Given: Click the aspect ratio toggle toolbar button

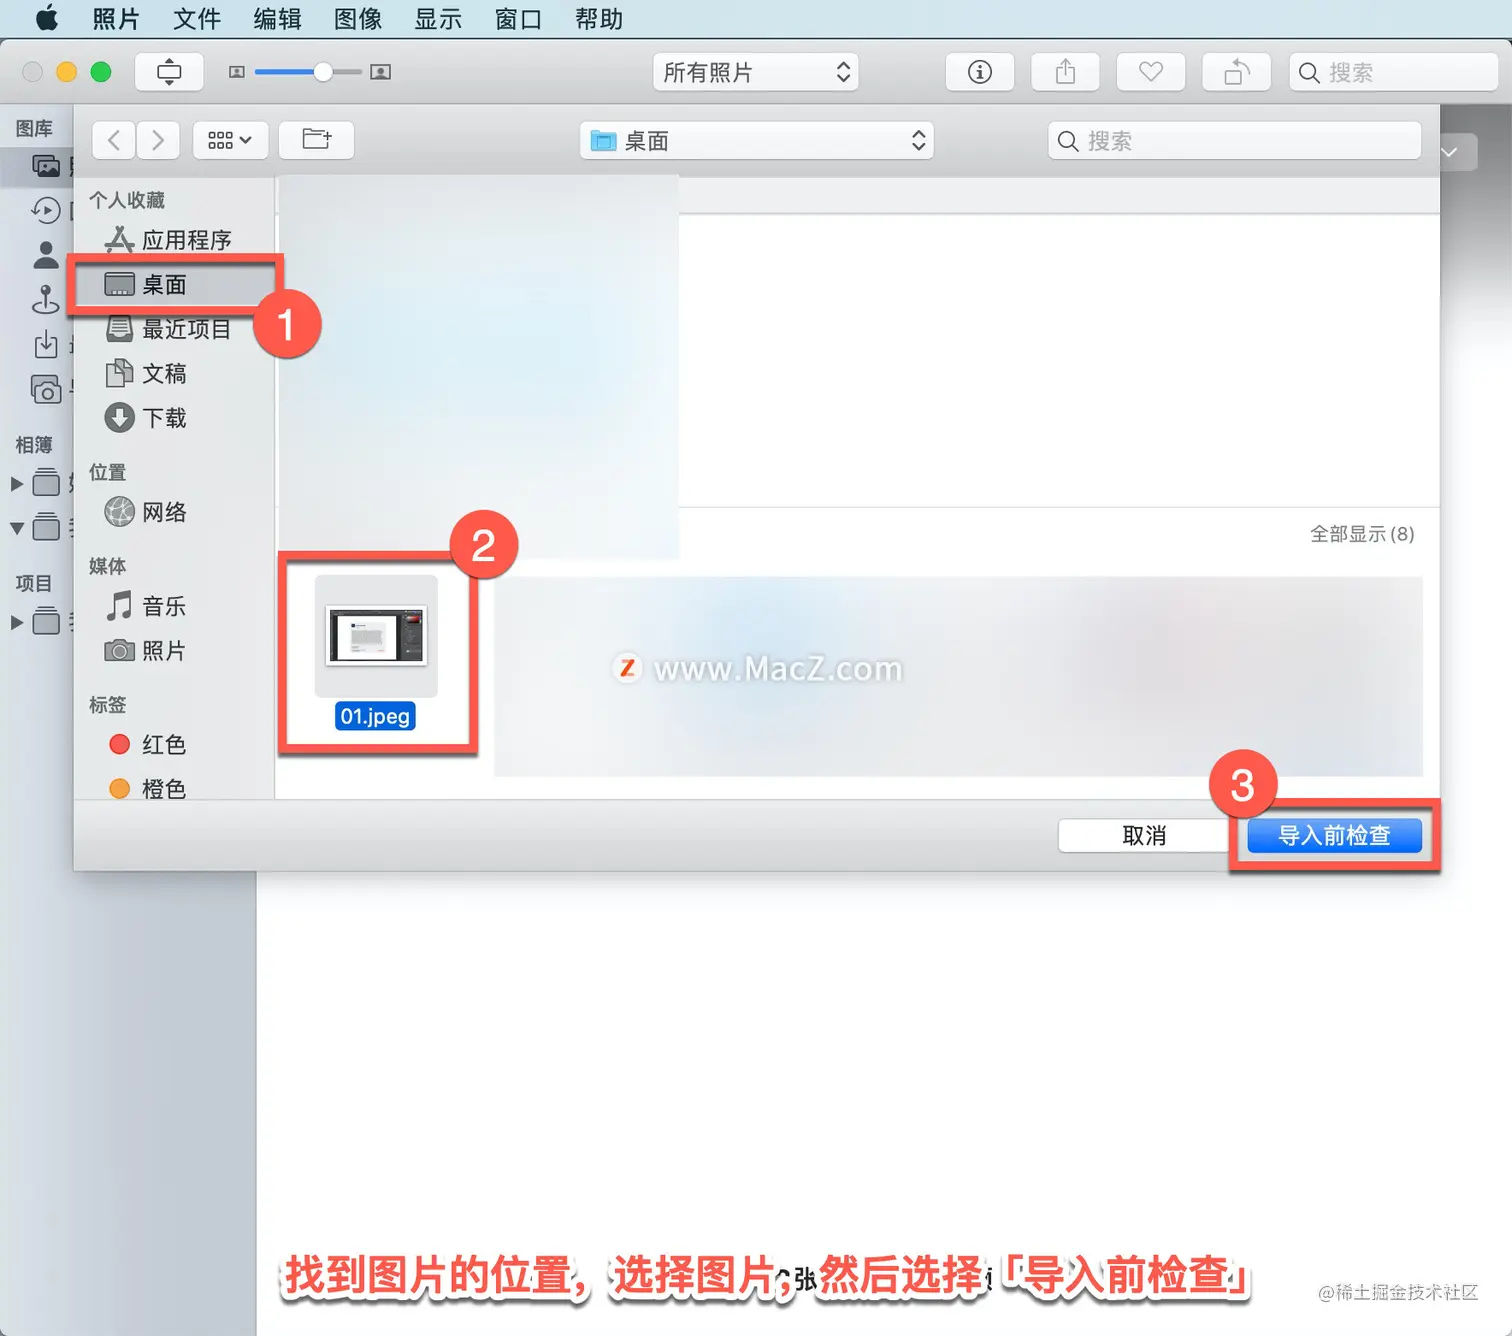Looking at the screenshot, I should click(169, 72).
